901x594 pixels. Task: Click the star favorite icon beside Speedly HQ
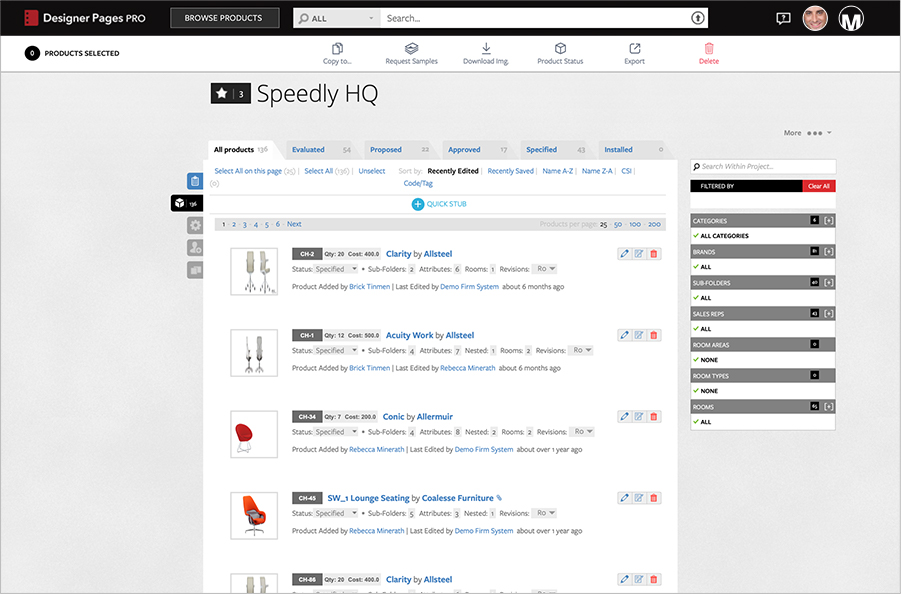222,93
